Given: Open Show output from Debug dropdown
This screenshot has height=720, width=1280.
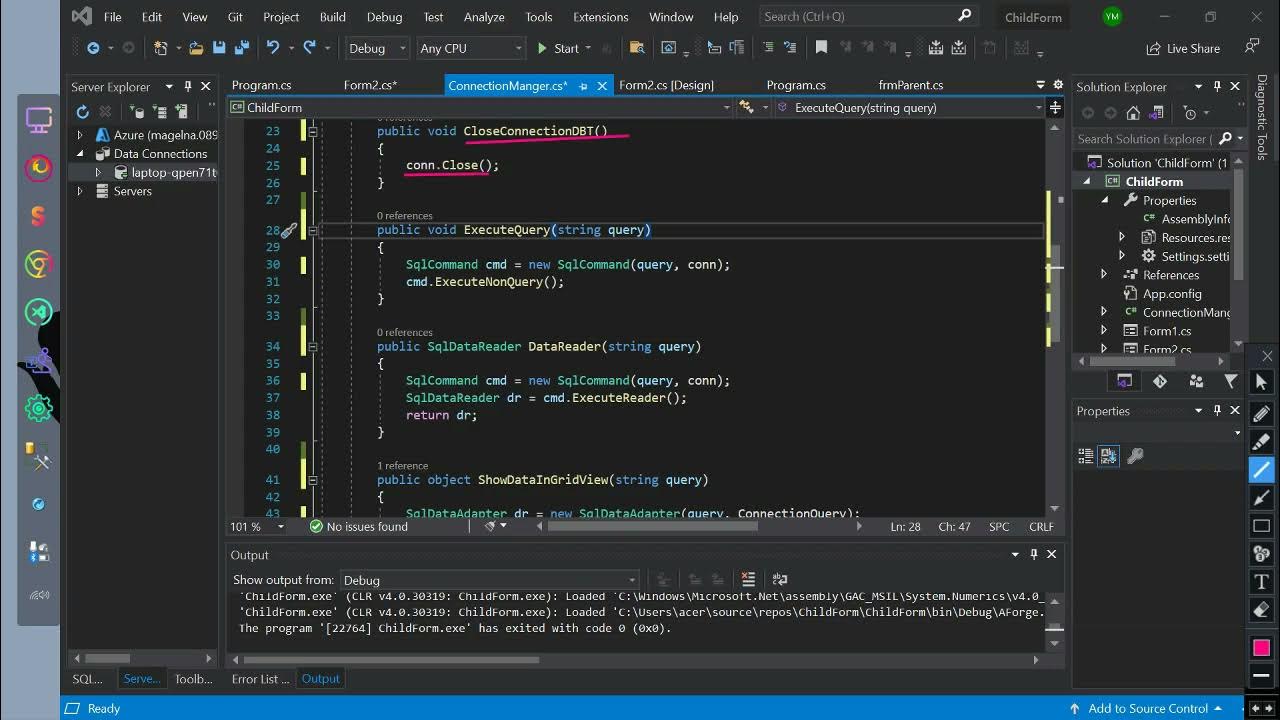Looking at the screenshot, I should pos(489,580).
